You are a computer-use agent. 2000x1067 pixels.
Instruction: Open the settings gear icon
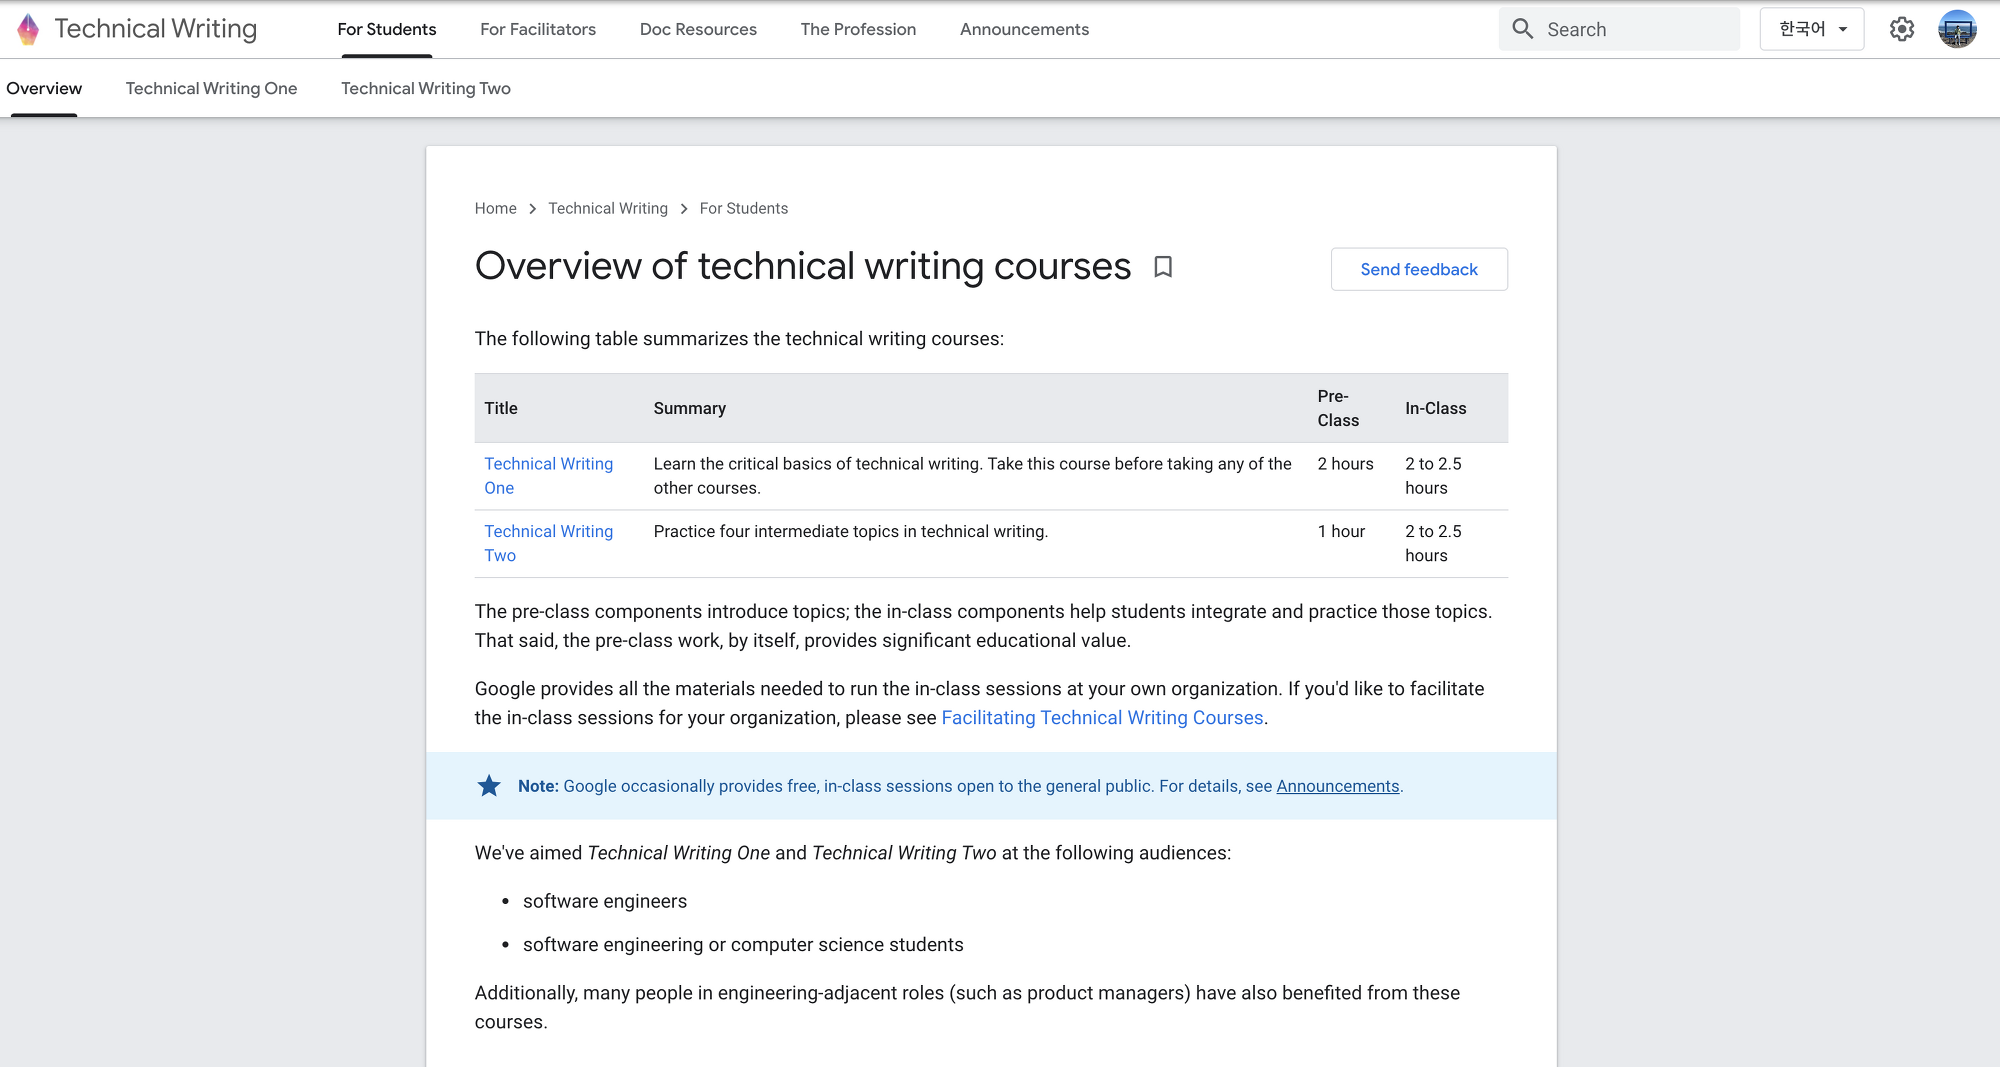pyautogui.click(x=1902, y=29)
